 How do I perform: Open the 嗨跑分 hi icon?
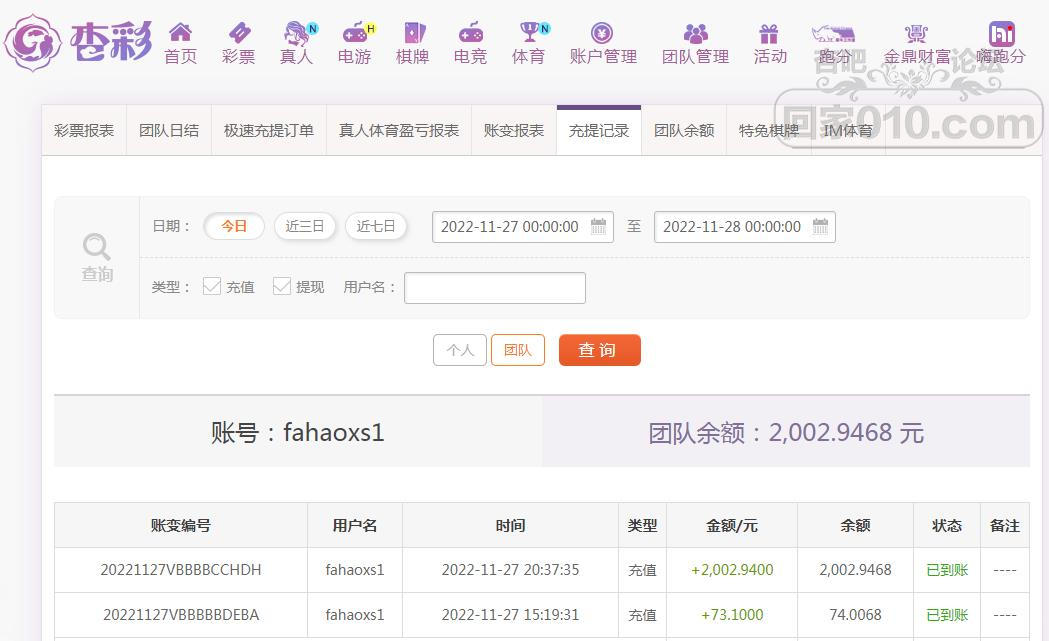(x=1002, y=33)
